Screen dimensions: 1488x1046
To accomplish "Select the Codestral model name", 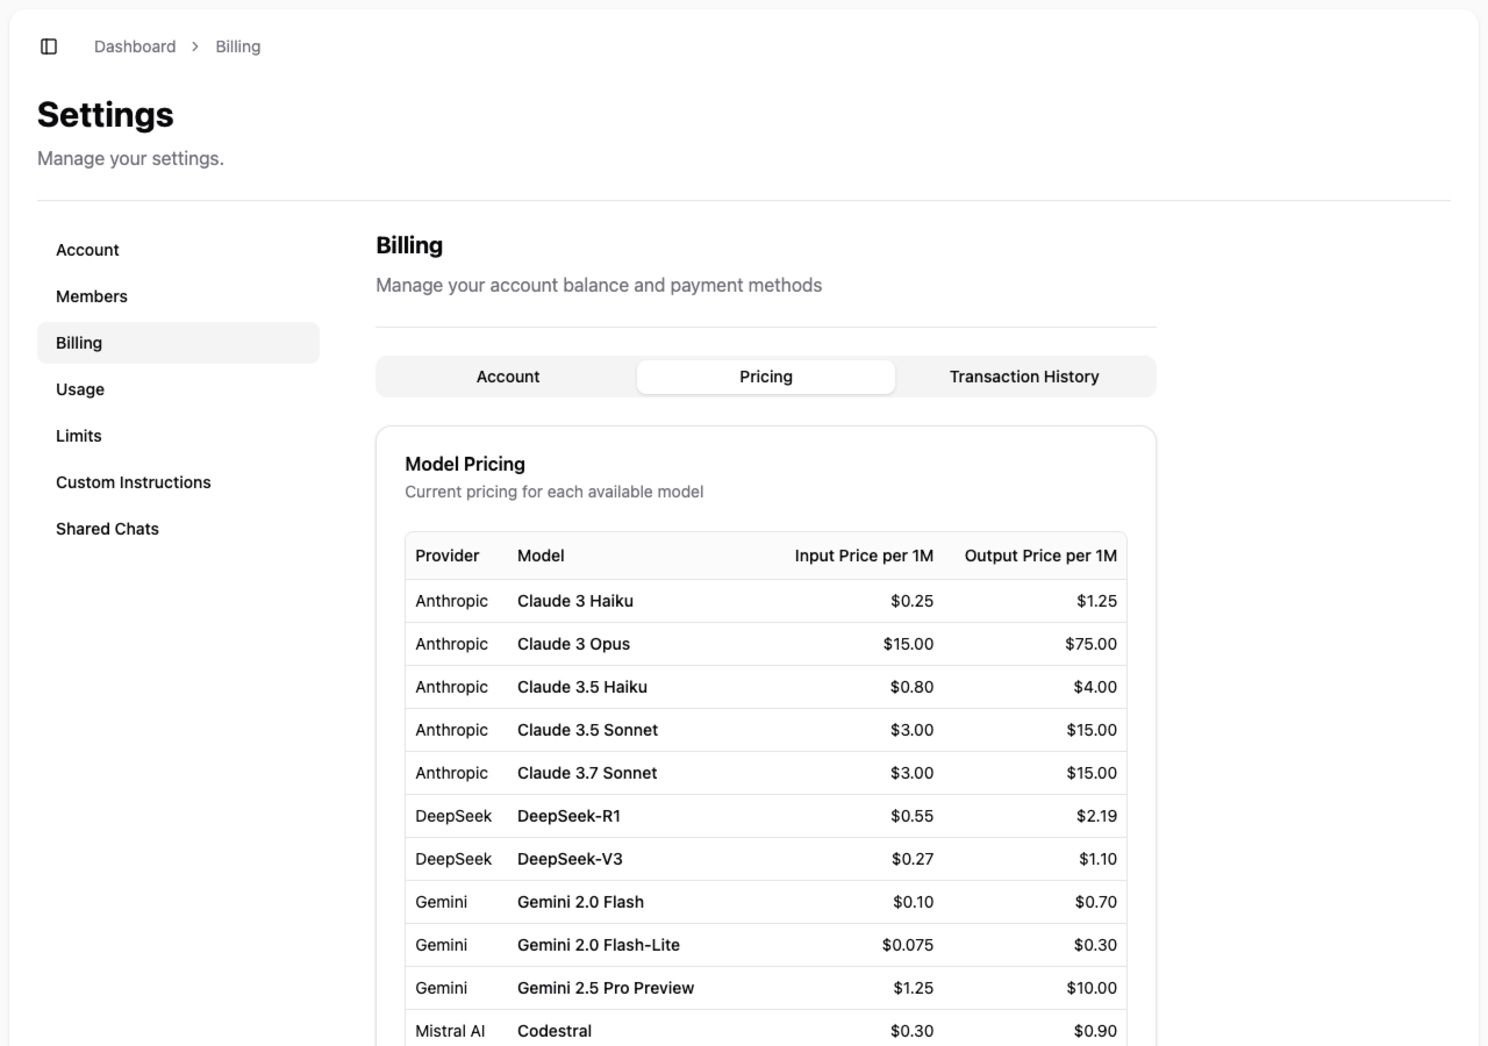I will (x=554, y=1031).
